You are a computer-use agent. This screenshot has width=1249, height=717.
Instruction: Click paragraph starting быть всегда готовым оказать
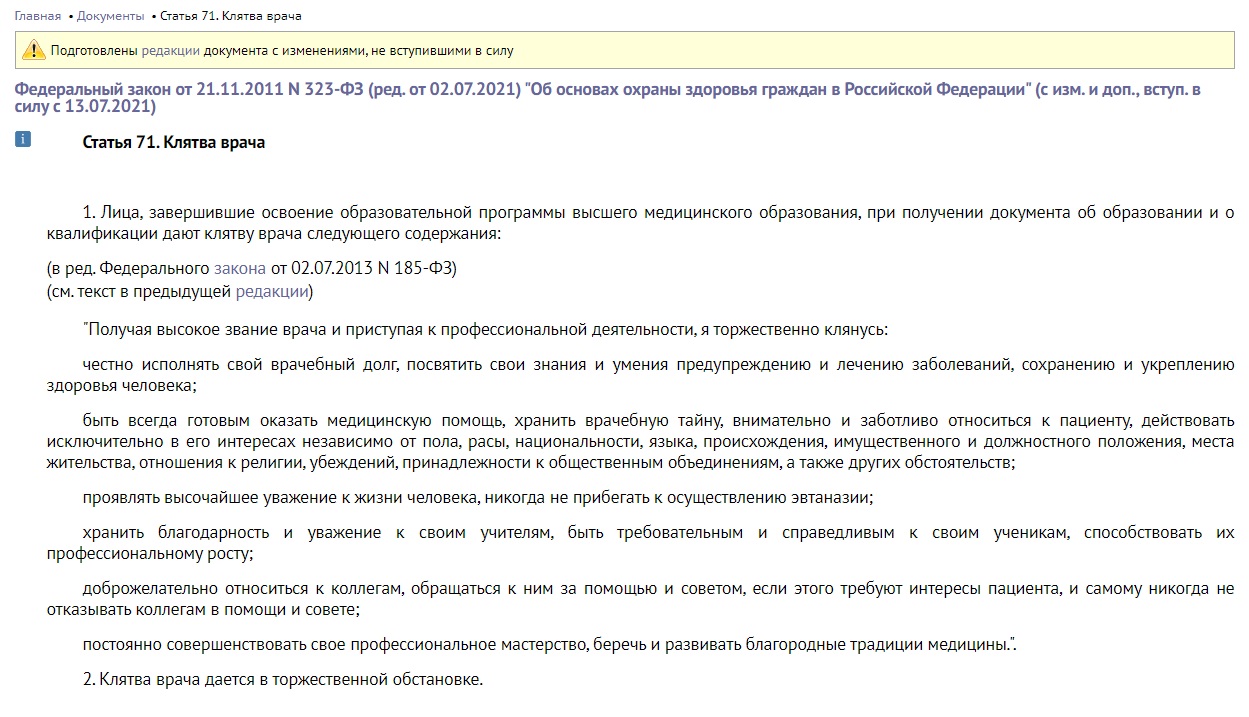[x=640, y=441]
